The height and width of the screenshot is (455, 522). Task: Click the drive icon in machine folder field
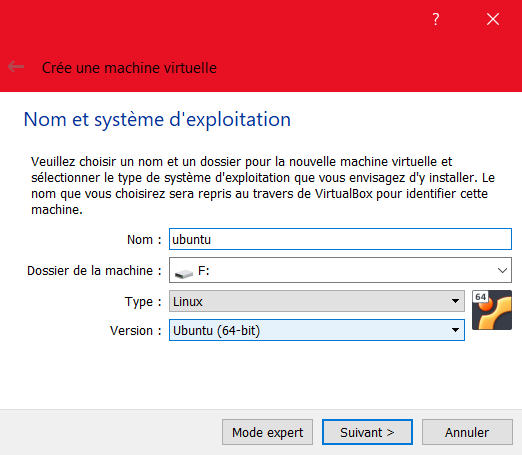tap(184, 274)
